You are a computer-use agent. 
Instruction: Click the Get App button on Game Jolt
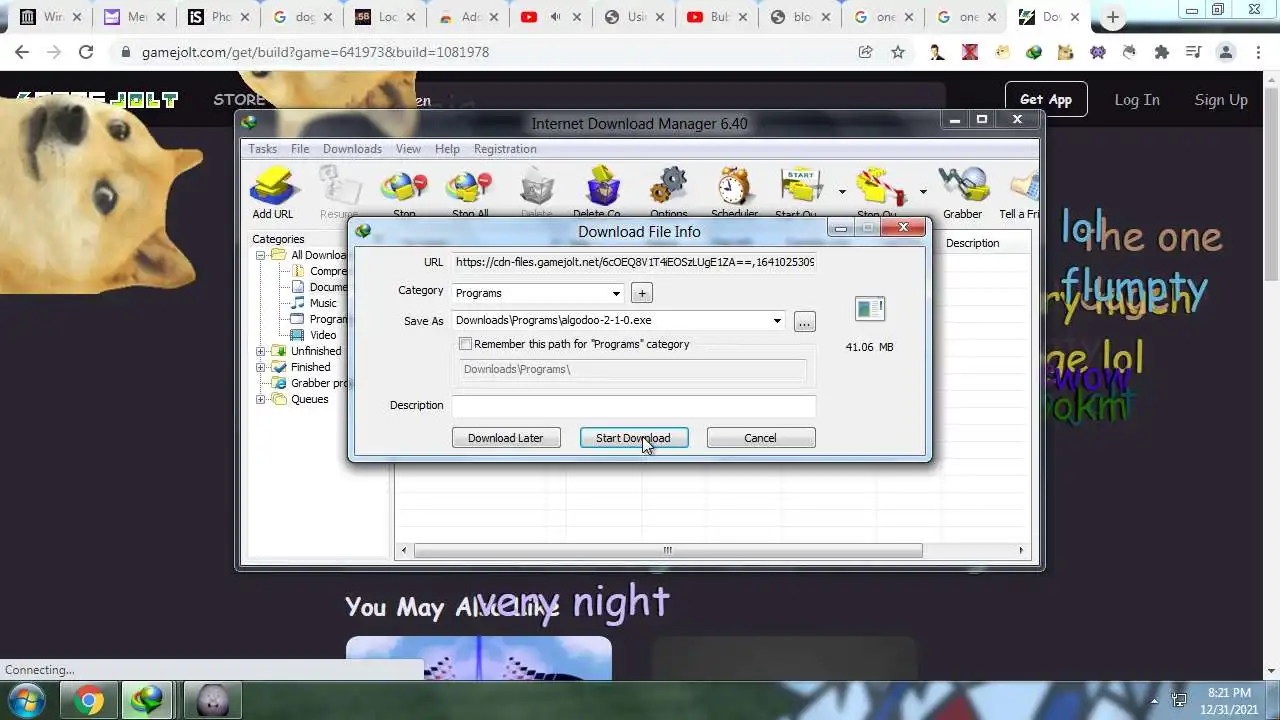(x=1046, y=99)
